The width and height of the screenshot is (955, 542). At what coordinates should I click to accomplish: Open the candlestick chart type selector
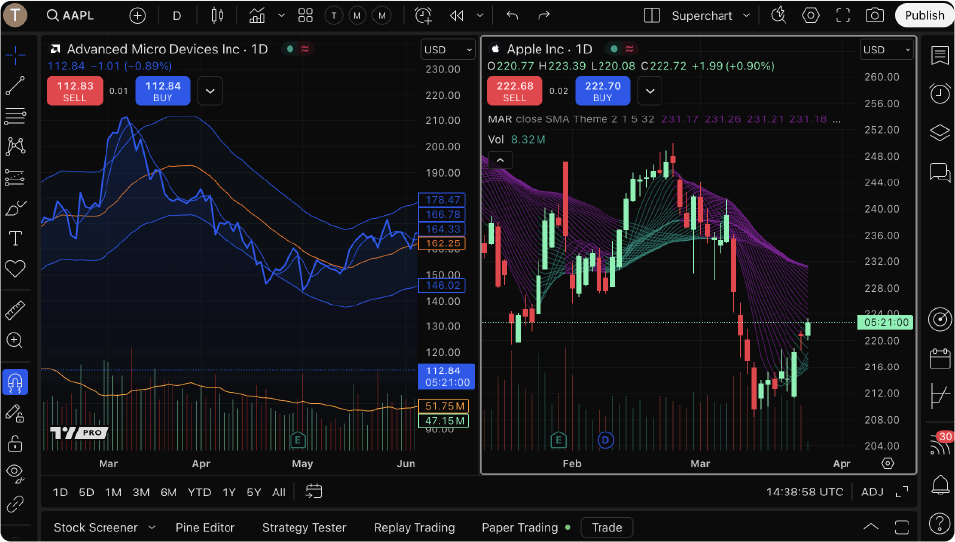point(218,15)
